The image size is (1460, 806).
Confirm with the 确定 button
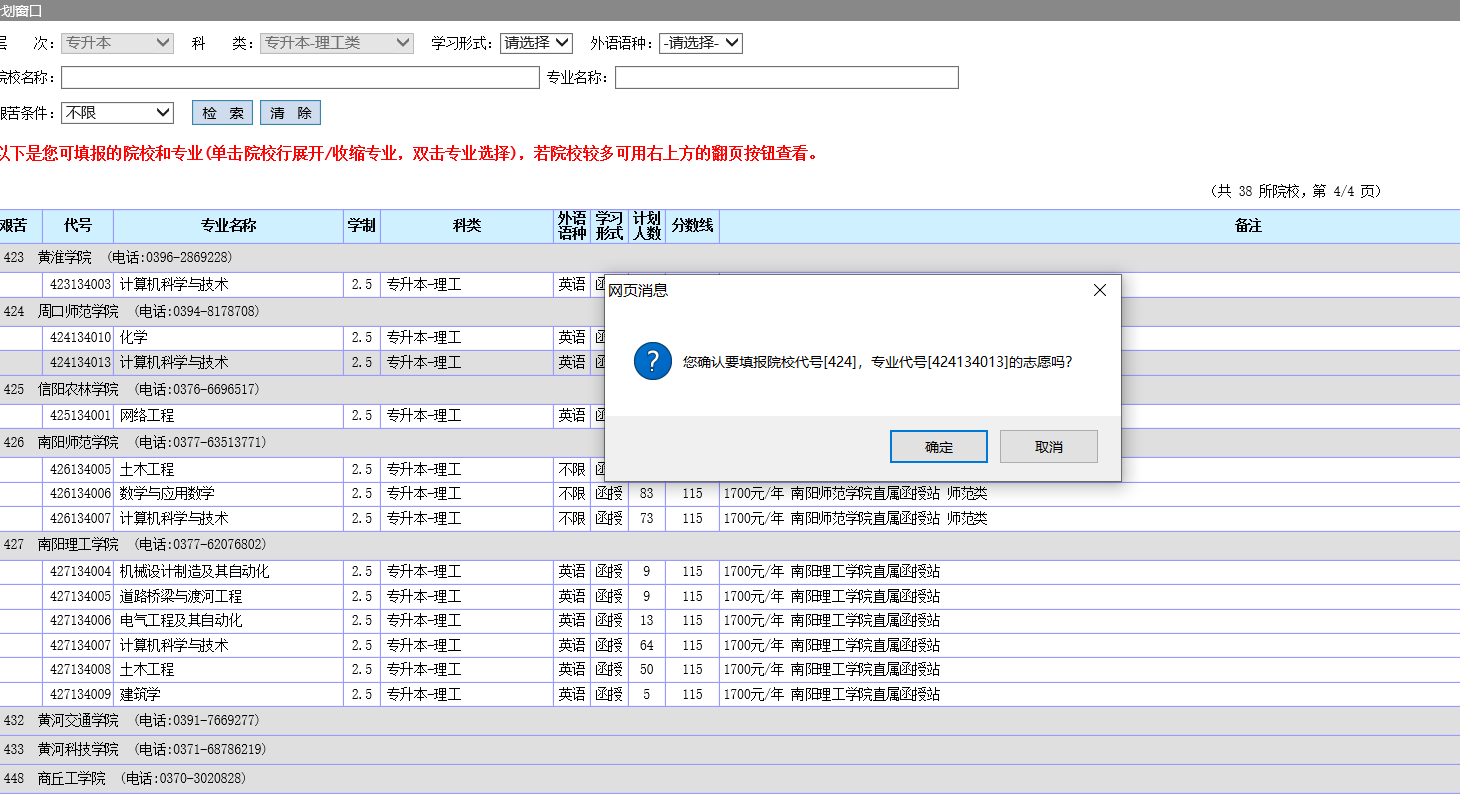point(939,447)
